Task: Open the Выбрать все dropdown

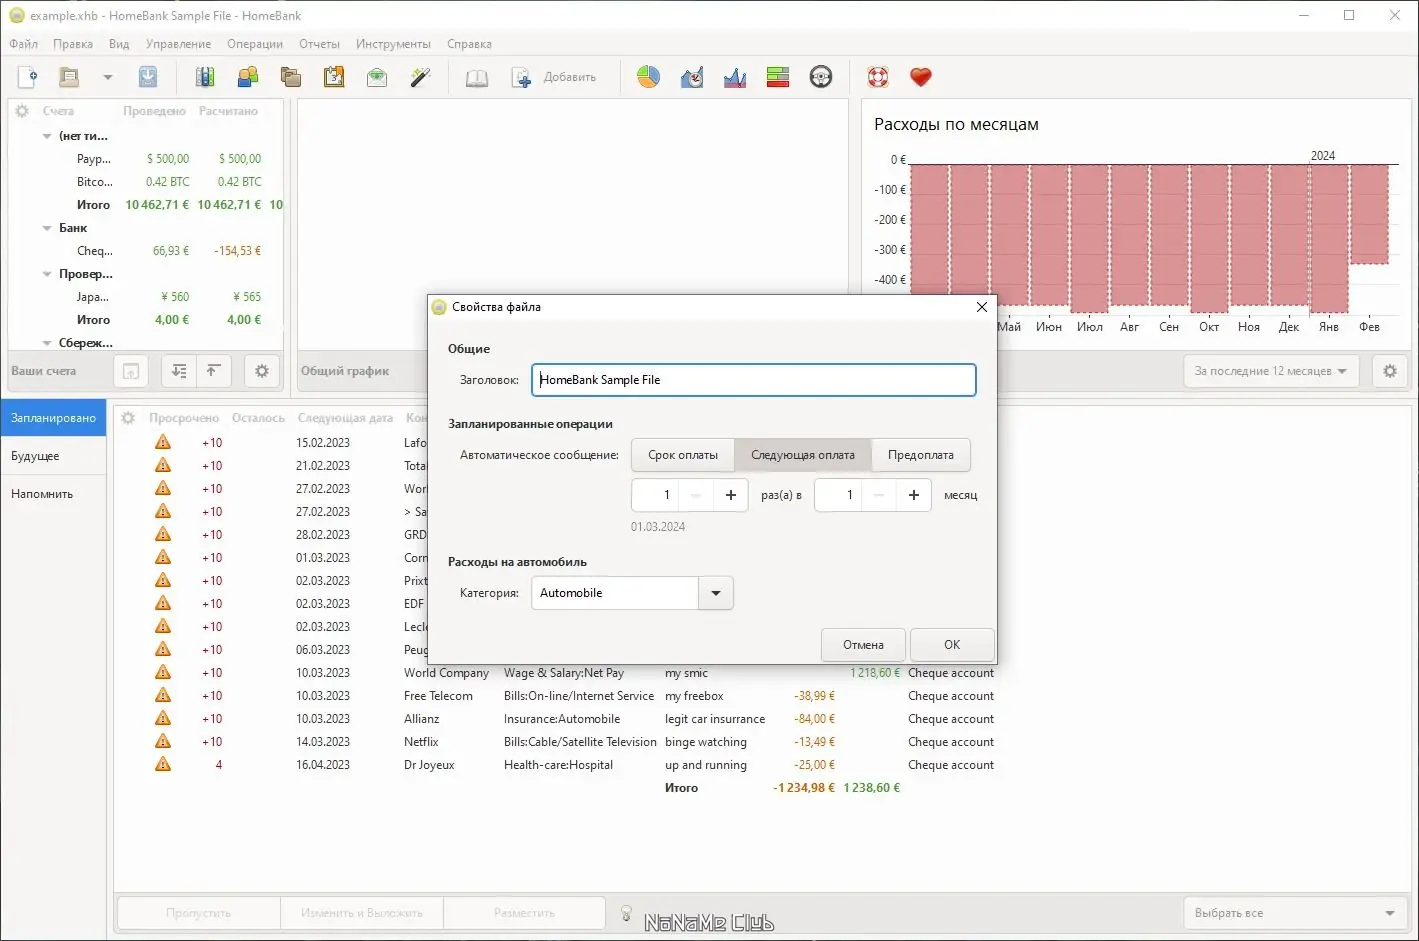Action: point(1294,913)
